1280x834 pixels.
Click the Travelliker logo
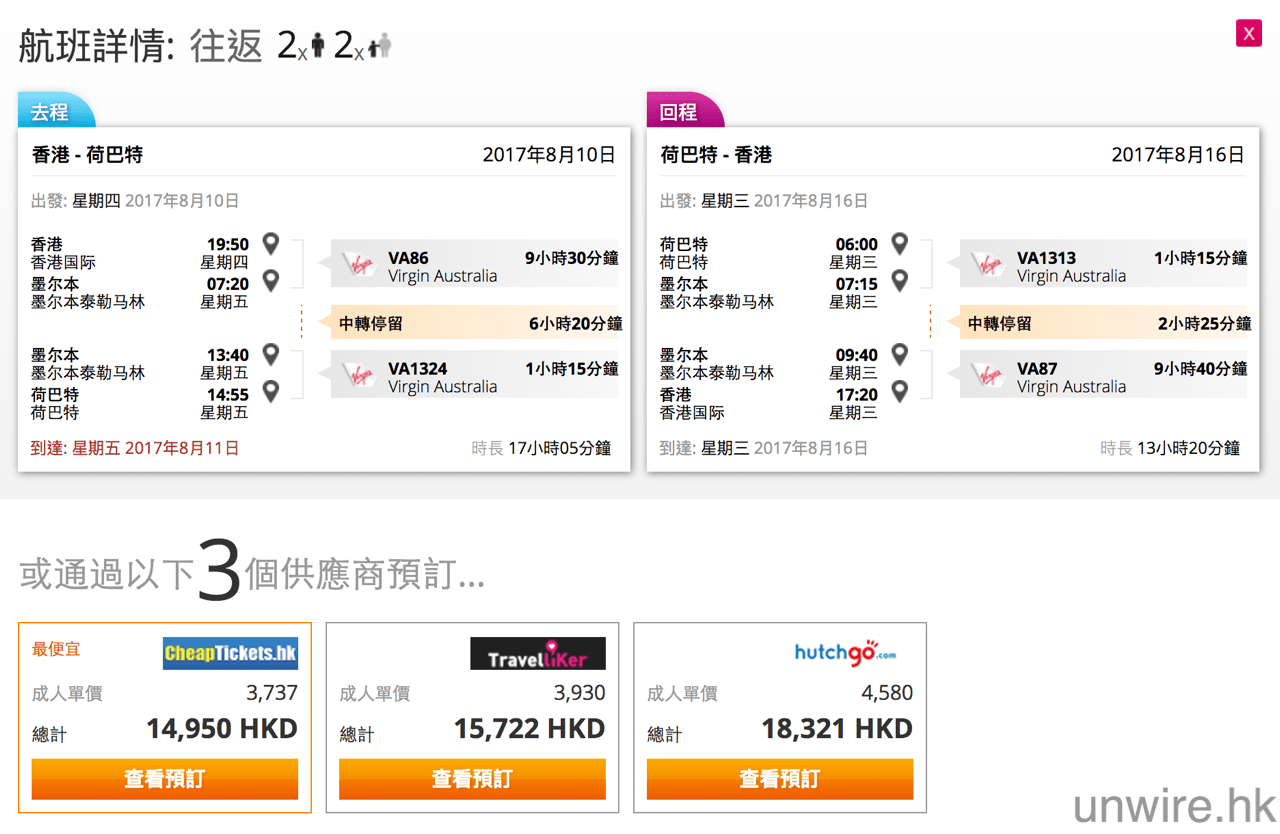538,655
